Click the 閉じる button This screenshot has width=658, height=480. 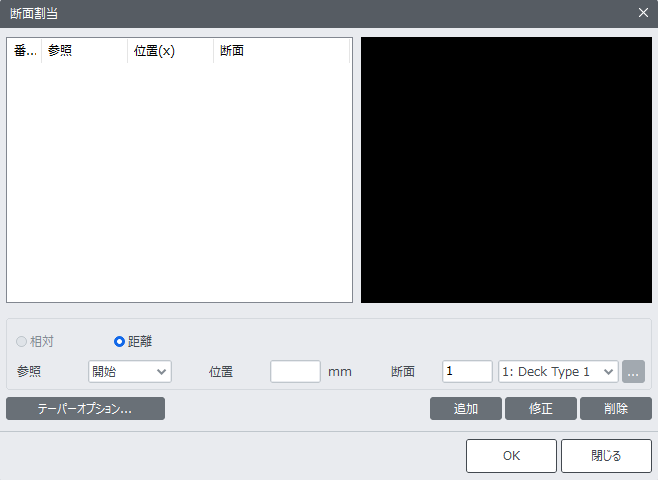click(606, 456)
